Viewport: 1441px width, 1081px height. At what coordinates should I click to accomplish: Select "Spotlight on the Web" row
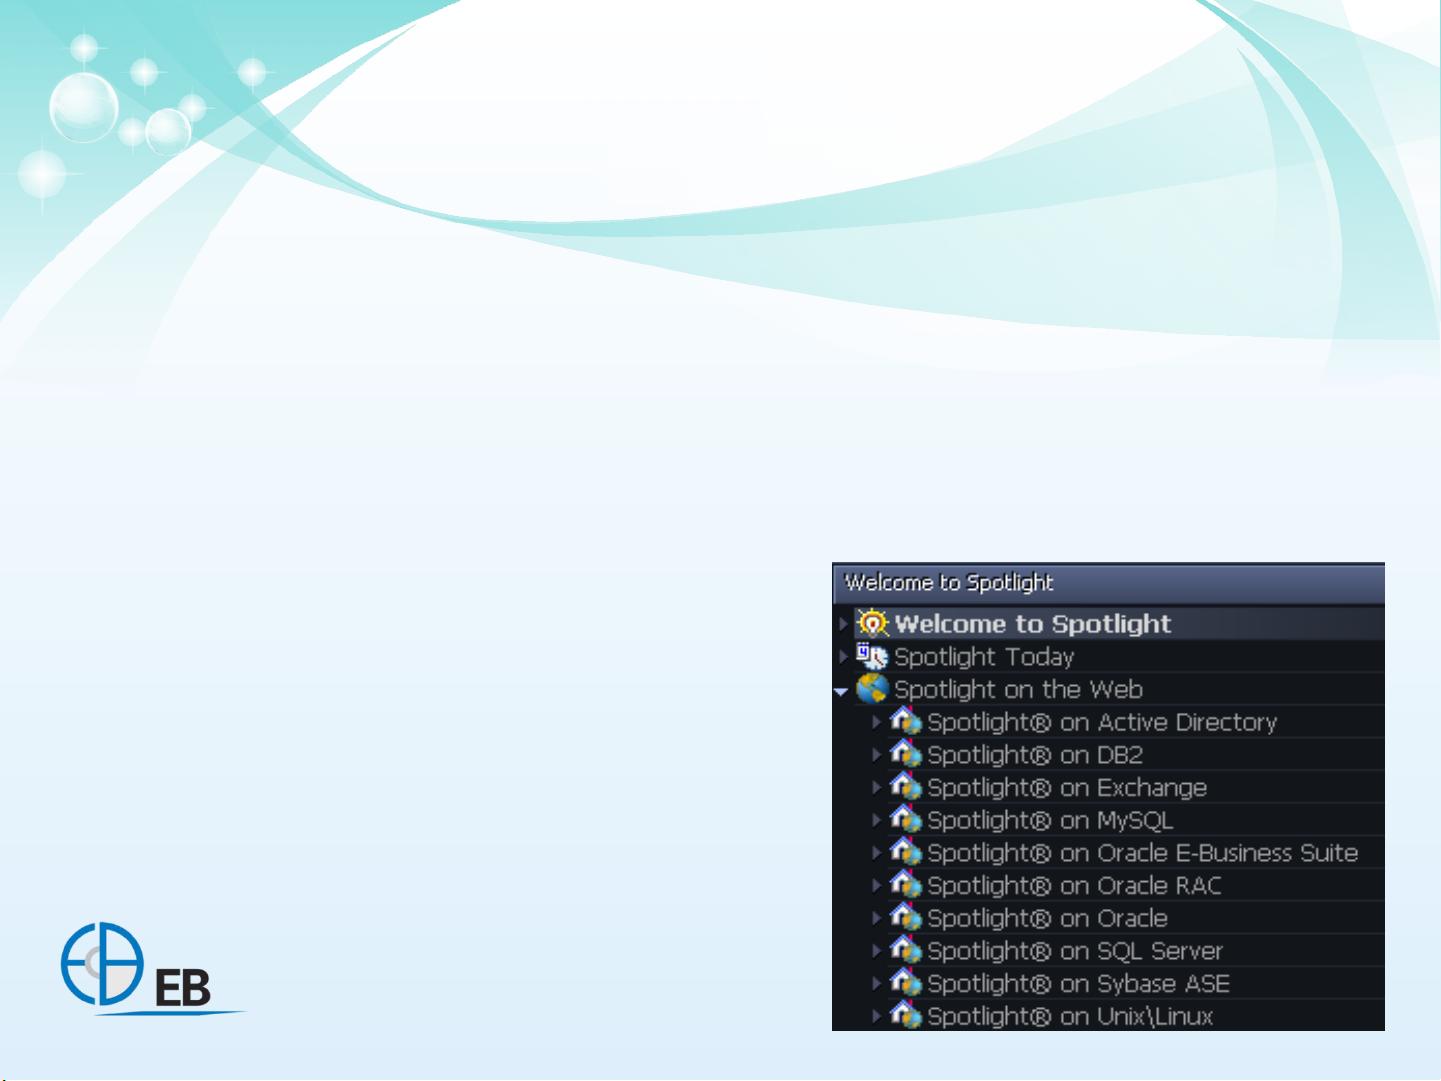[x=1018, y=689]
